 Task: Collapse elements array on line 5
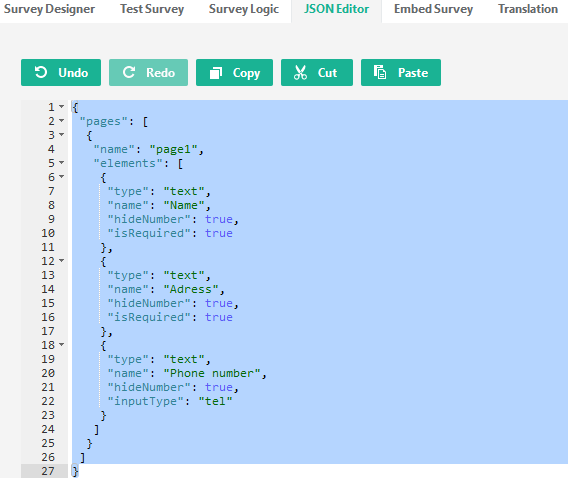pyautogui.click(x=62, y=163)
